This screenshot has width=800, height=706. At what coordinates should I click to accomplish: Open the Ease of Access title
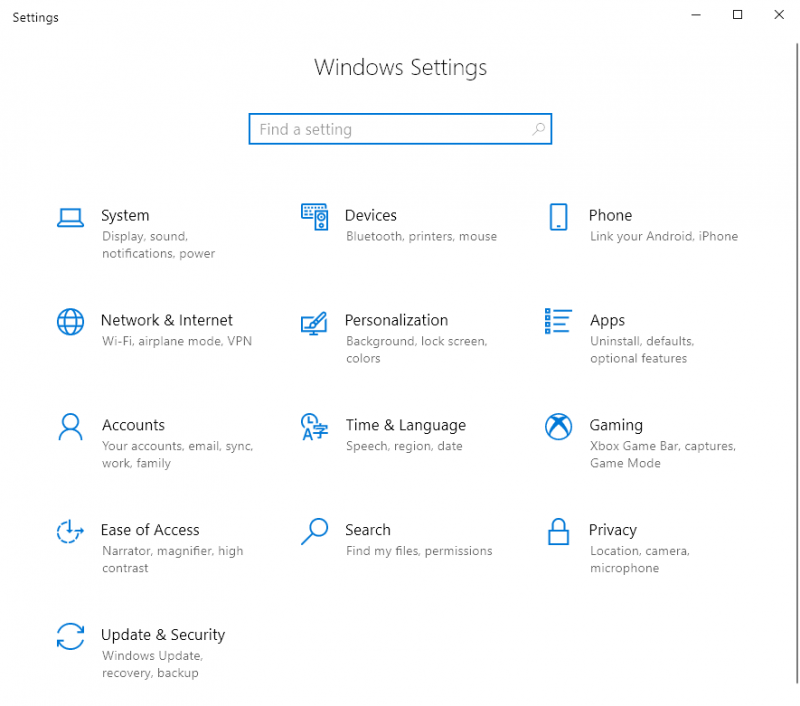(x=150, y=530)
